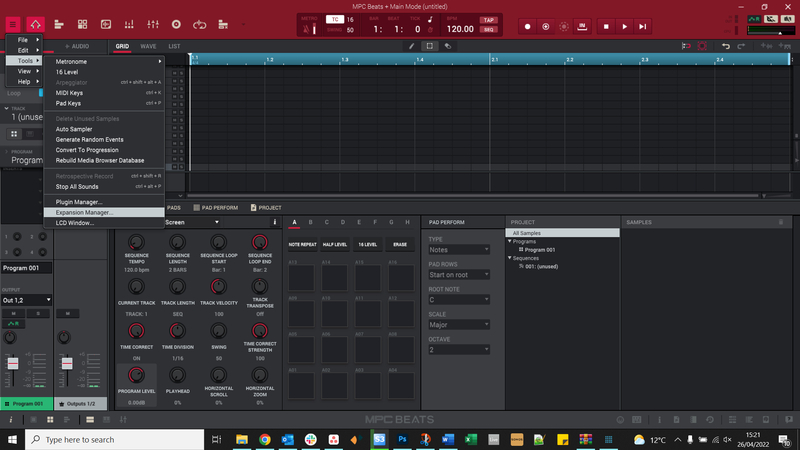Click the NOTE REPEAT button
Image resolution: width=800 pixels, height=450 pixels.
(x=302, y=244)
